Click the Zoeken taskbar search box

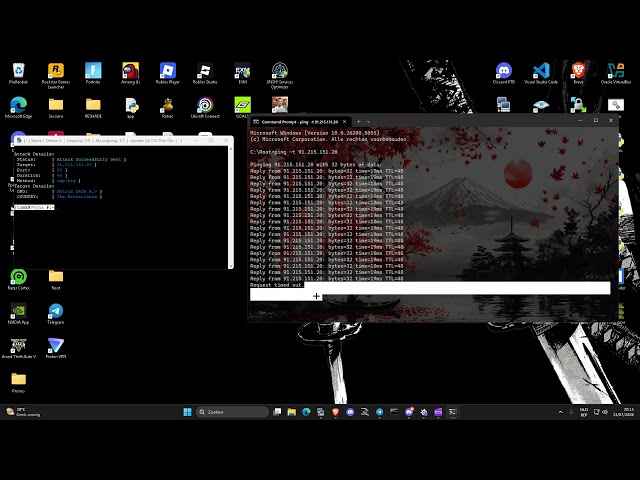click(x=232, y=412)
